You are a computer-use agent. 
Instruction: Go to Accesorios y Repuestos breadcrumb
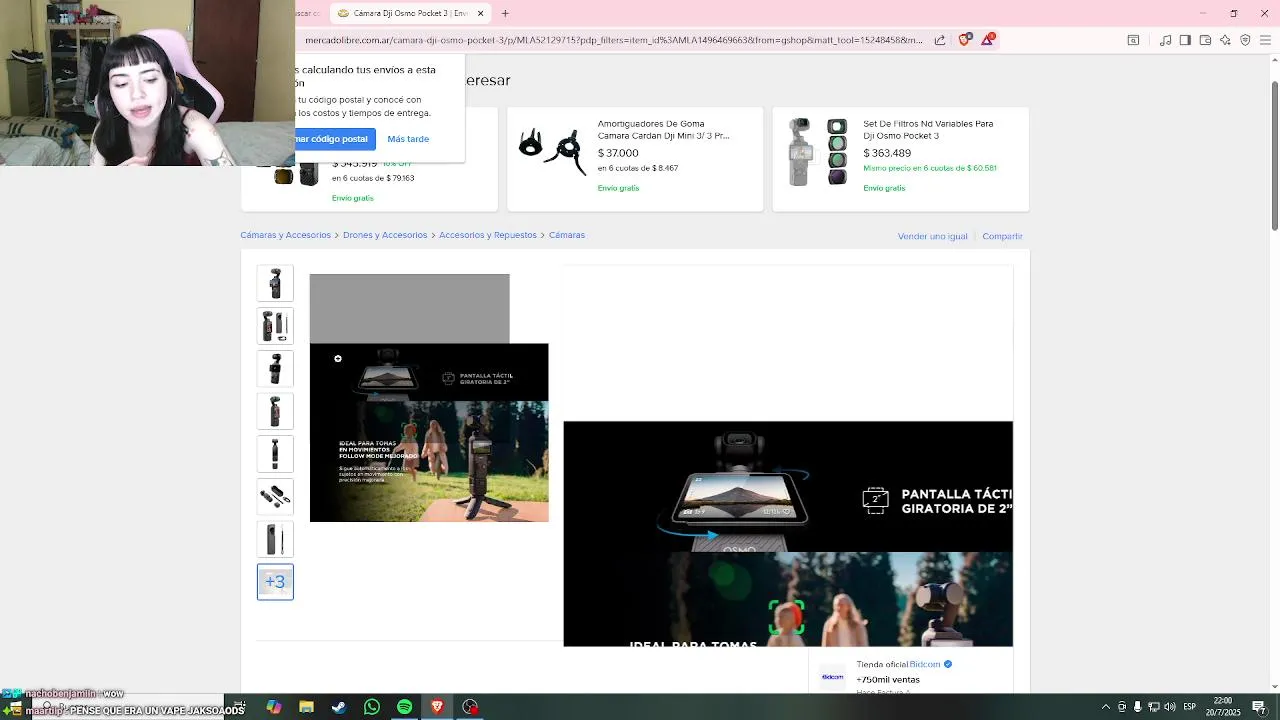pyautogui.click(x=488, y=235)
